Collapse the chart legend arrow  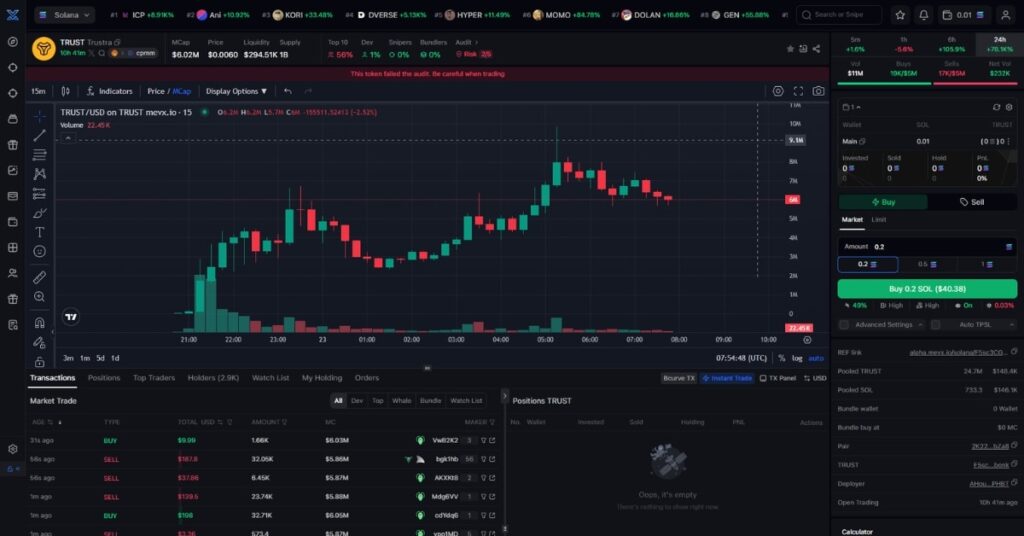coord(68,138)
